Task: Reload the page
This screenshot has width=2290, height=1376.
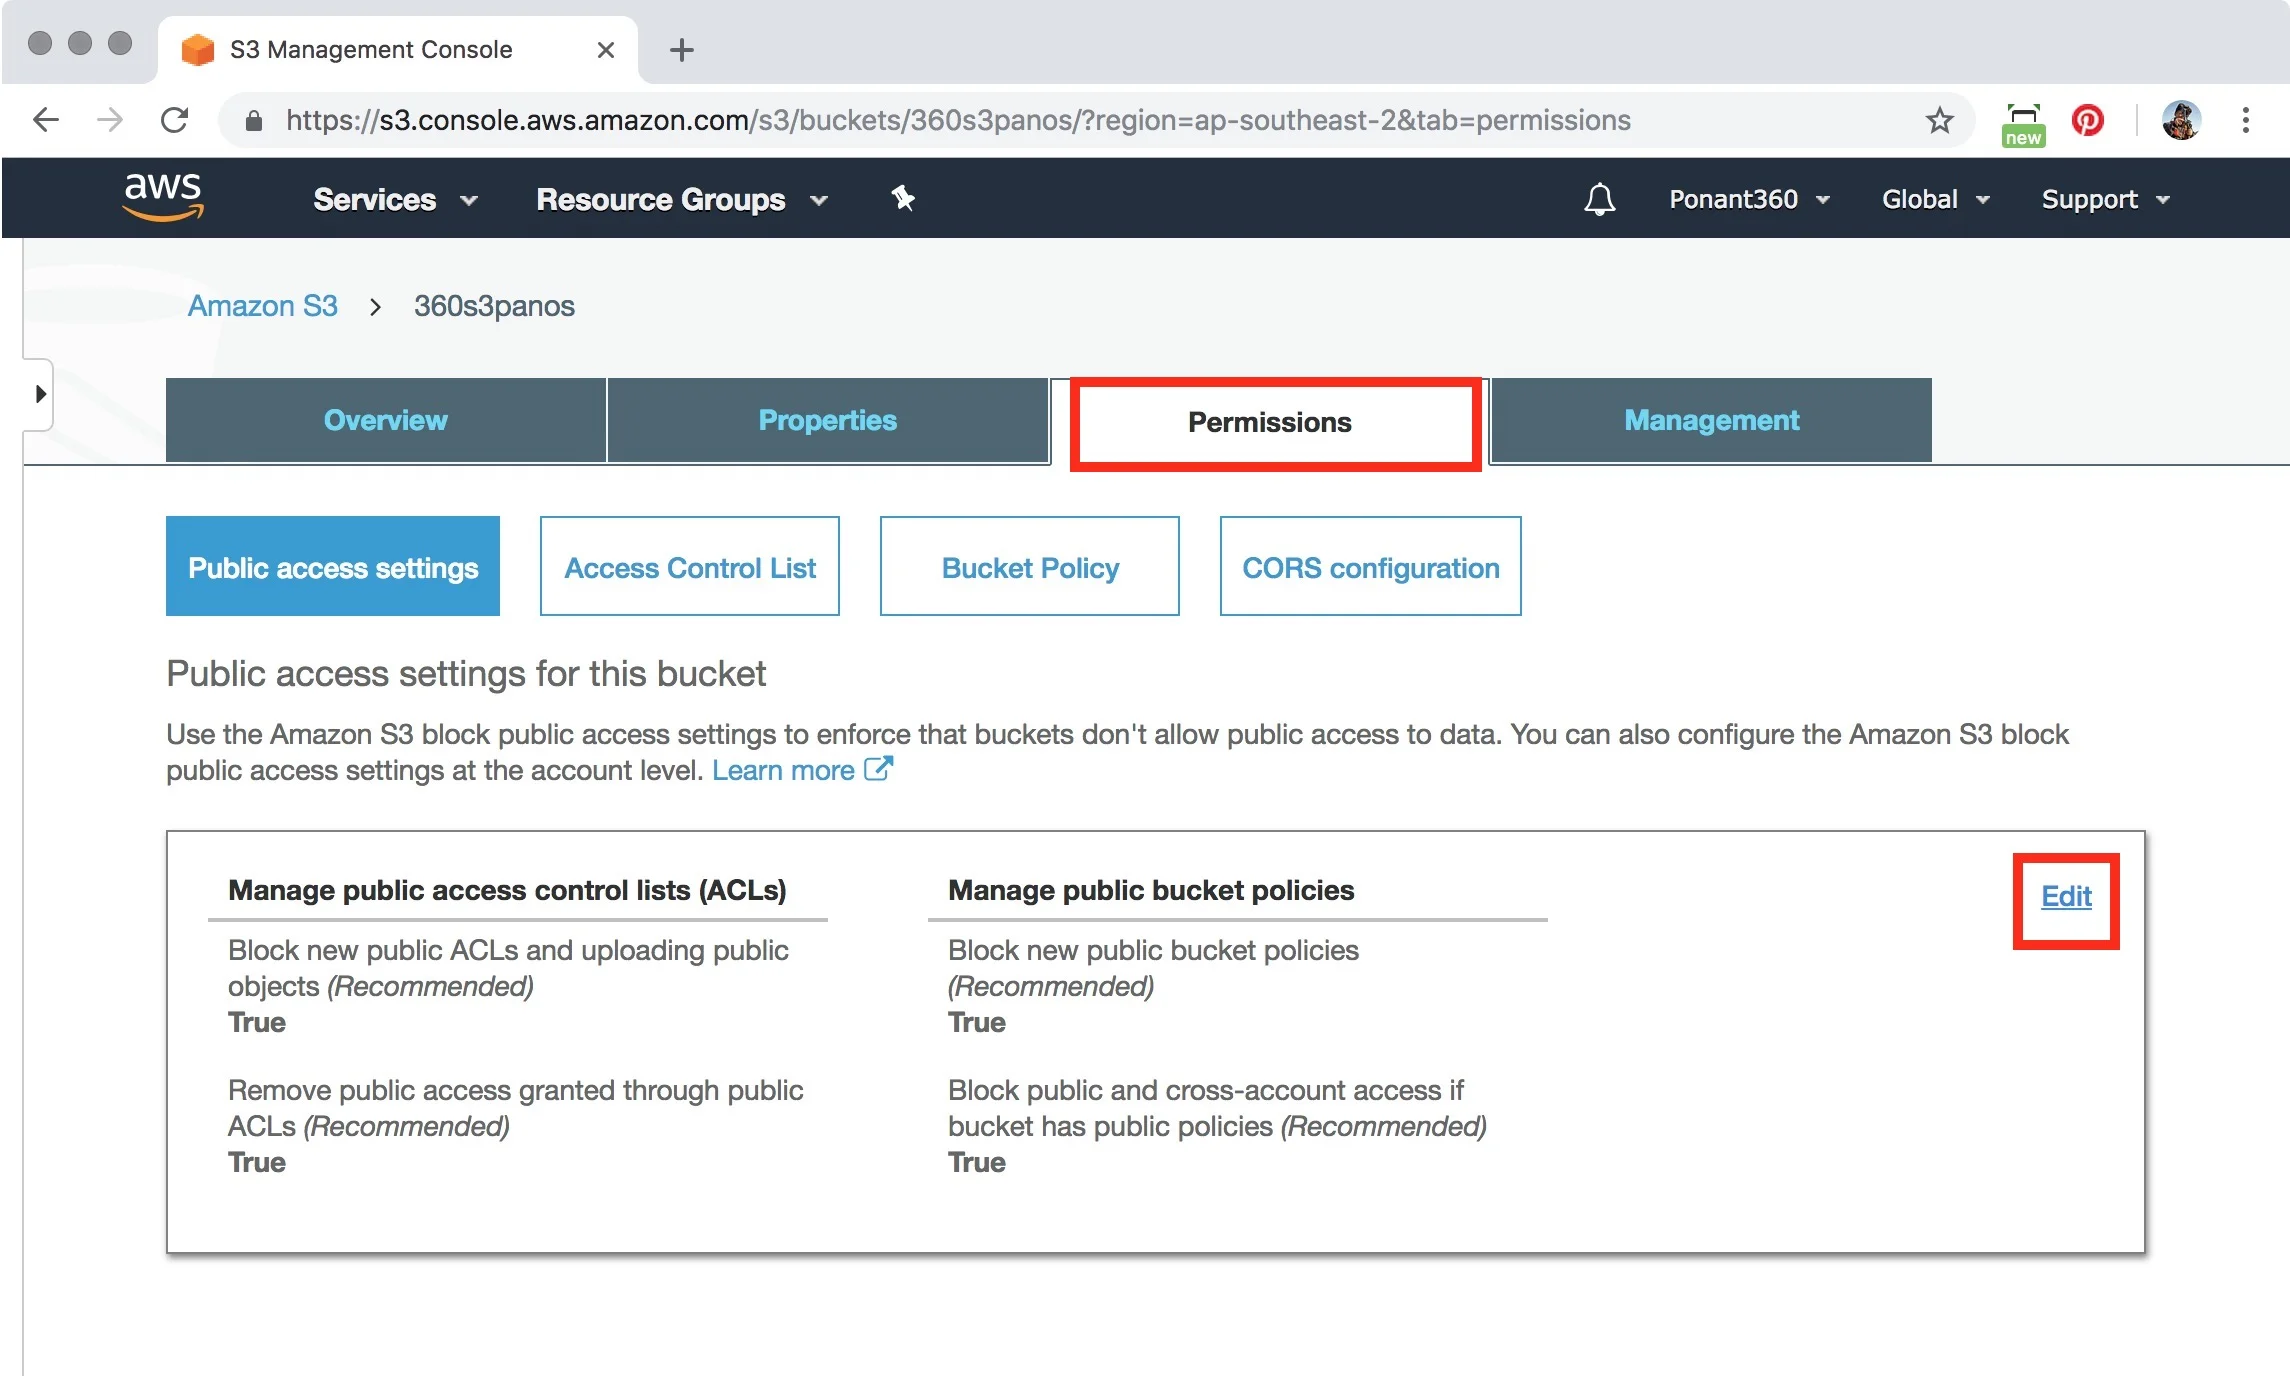Action: point(175,120)
